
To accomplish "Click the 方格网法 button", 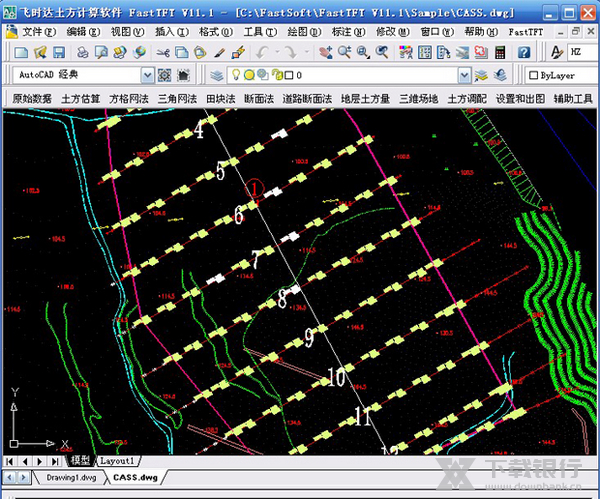I will pyautogui.click(x=128, y=99).
